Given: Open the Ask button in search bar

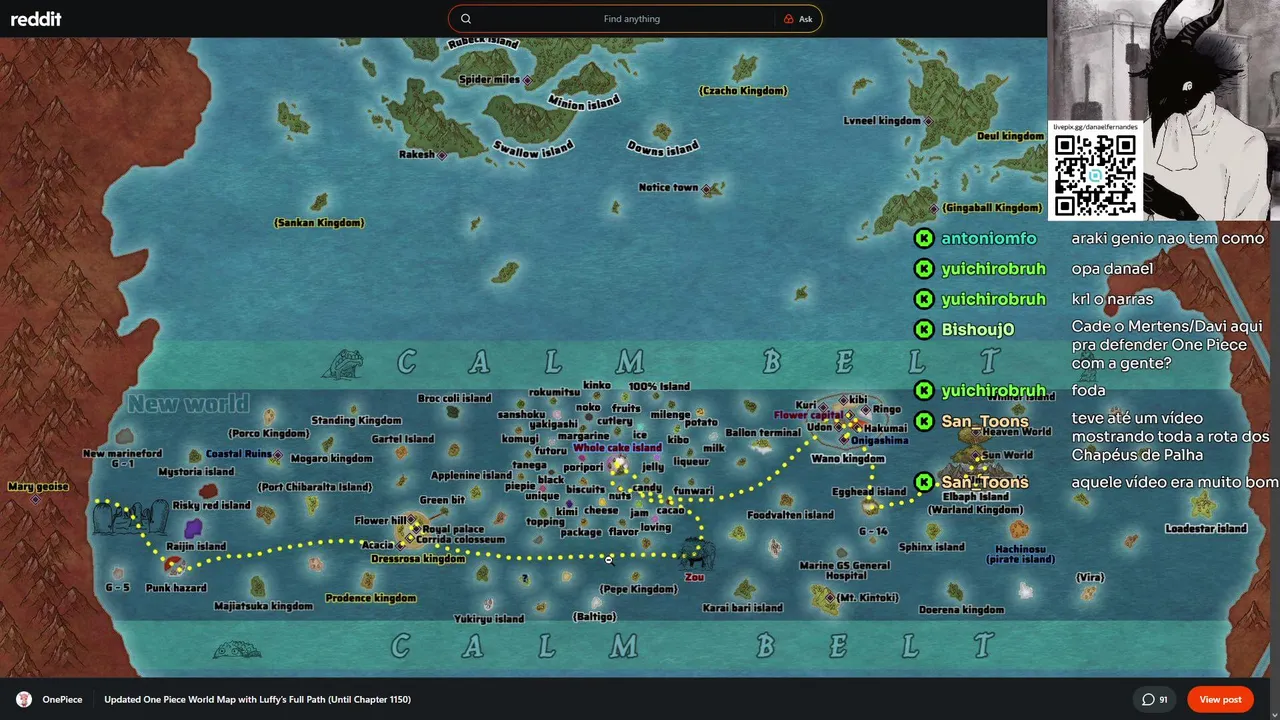Looking at the screenshot, I should pyautogui.click(x=798, y=19).
